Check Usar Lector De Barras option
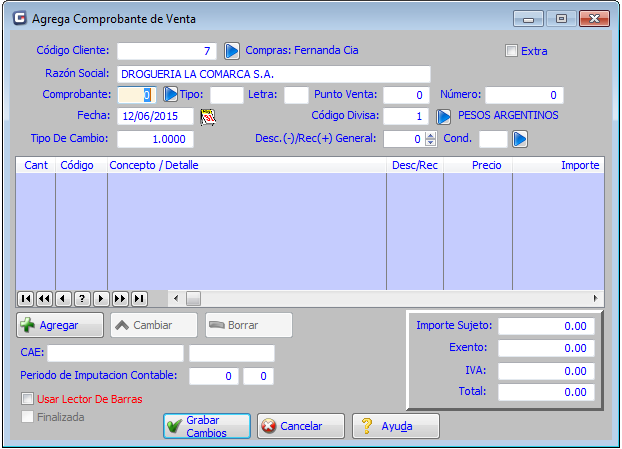 click(x=28, y=399)
